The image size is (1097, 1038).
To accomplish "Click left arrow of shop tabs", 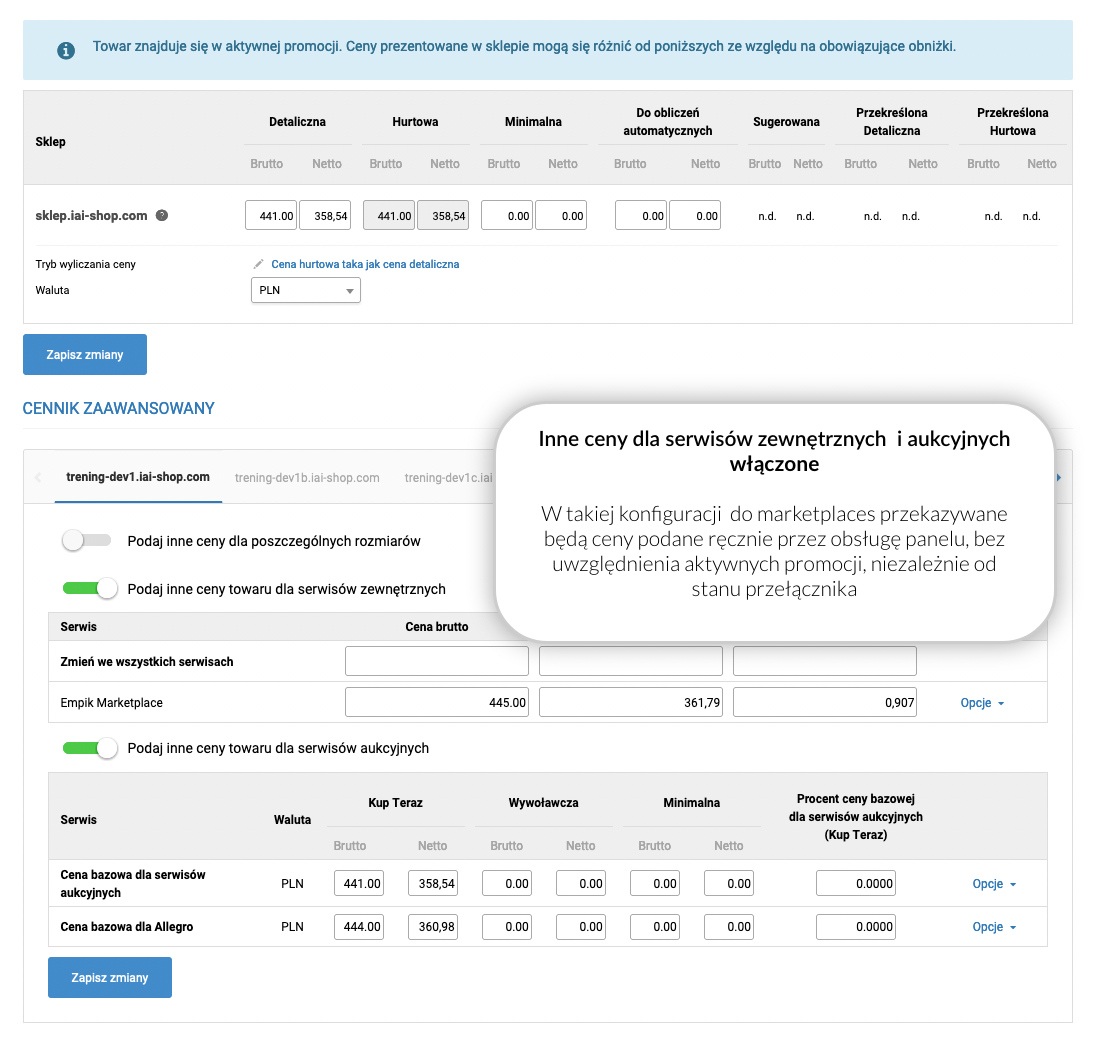I will point(39,478).
